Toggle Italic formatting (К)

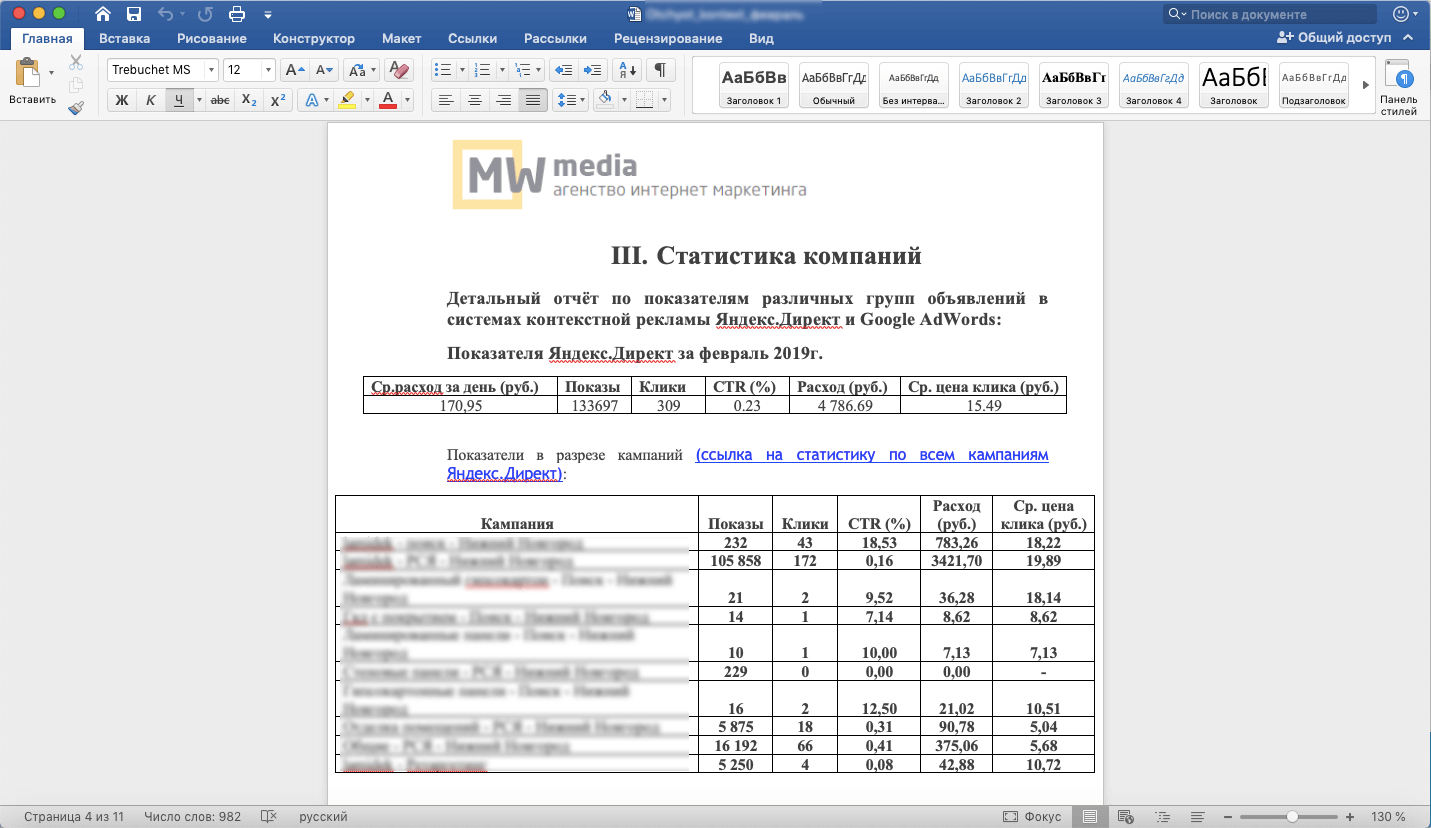150,100
